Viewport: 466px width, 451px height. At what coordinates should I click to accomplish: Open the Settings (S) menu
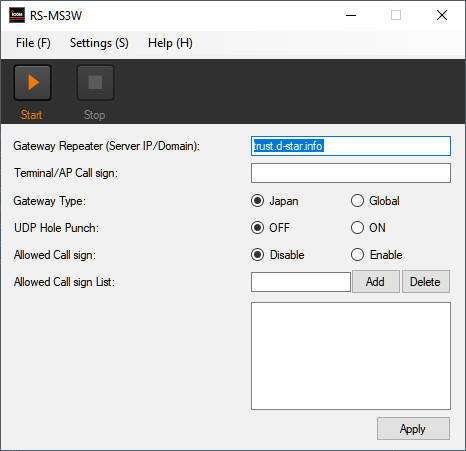point(99,43)
